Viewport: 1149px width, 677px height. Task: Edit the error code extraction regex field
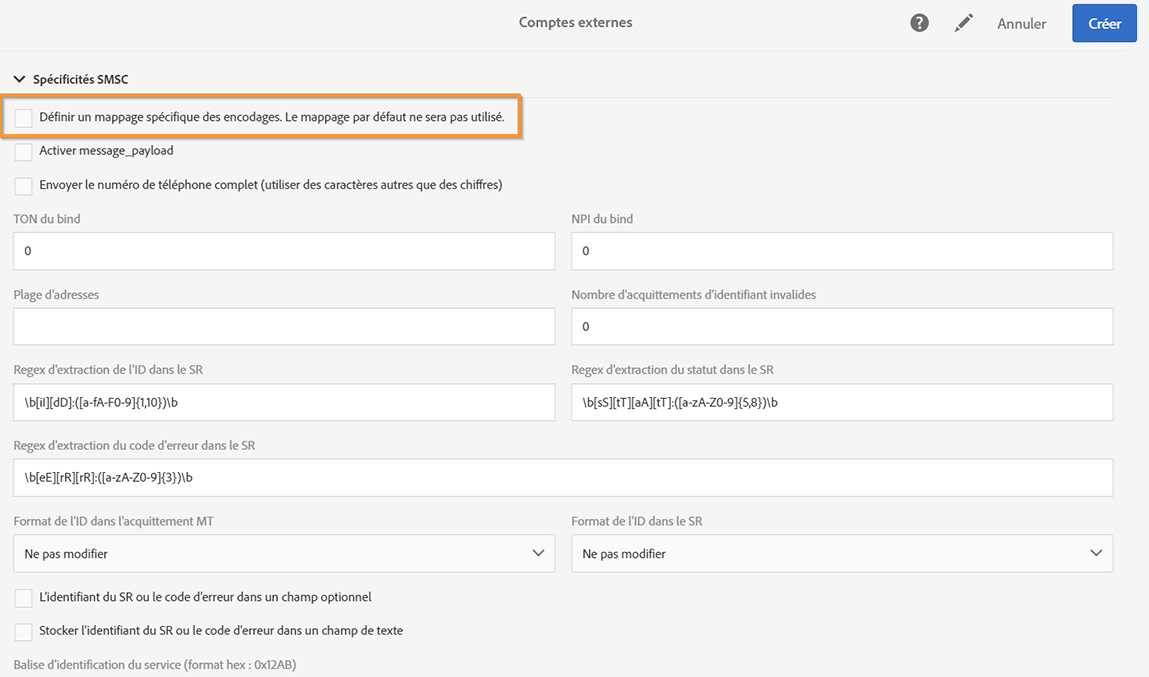(563, 478)
